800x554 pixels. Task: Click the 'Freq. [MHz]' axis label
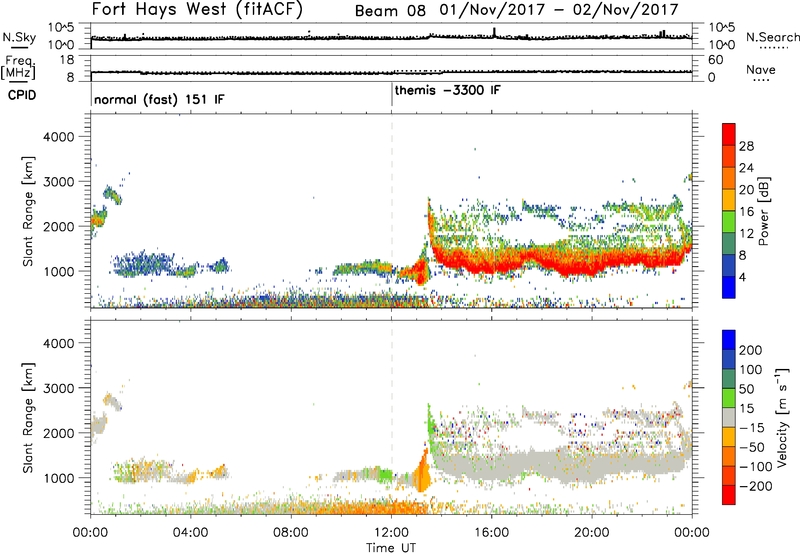tap(18, 67)
